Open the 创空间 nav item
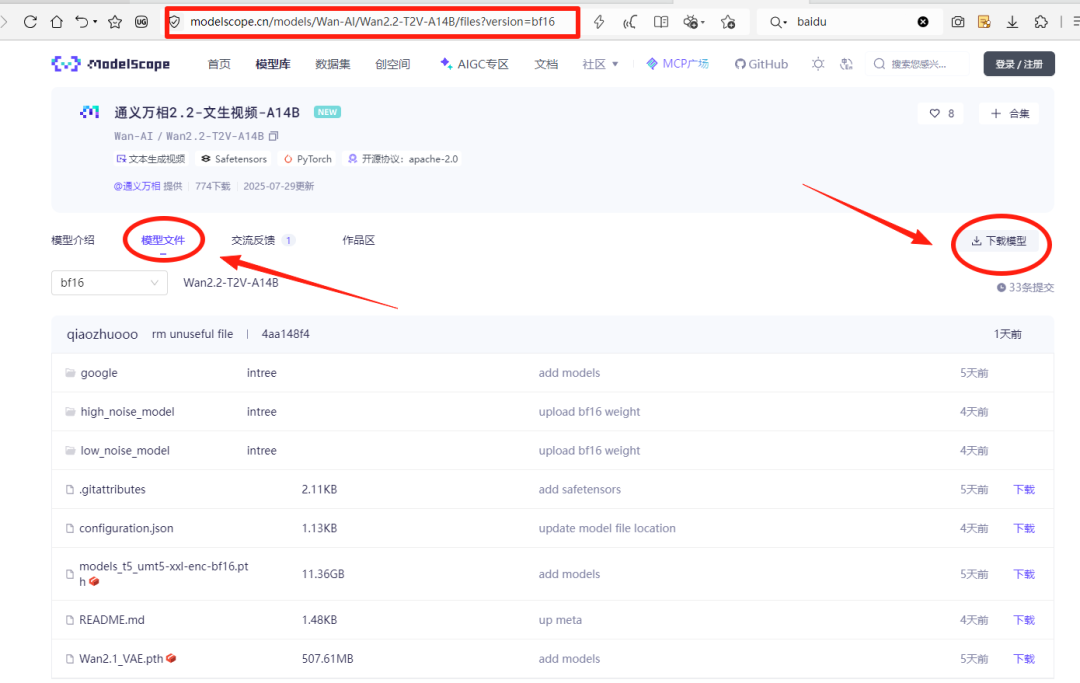Screen dimensions: 1080x683 click(x=393, y=64)
